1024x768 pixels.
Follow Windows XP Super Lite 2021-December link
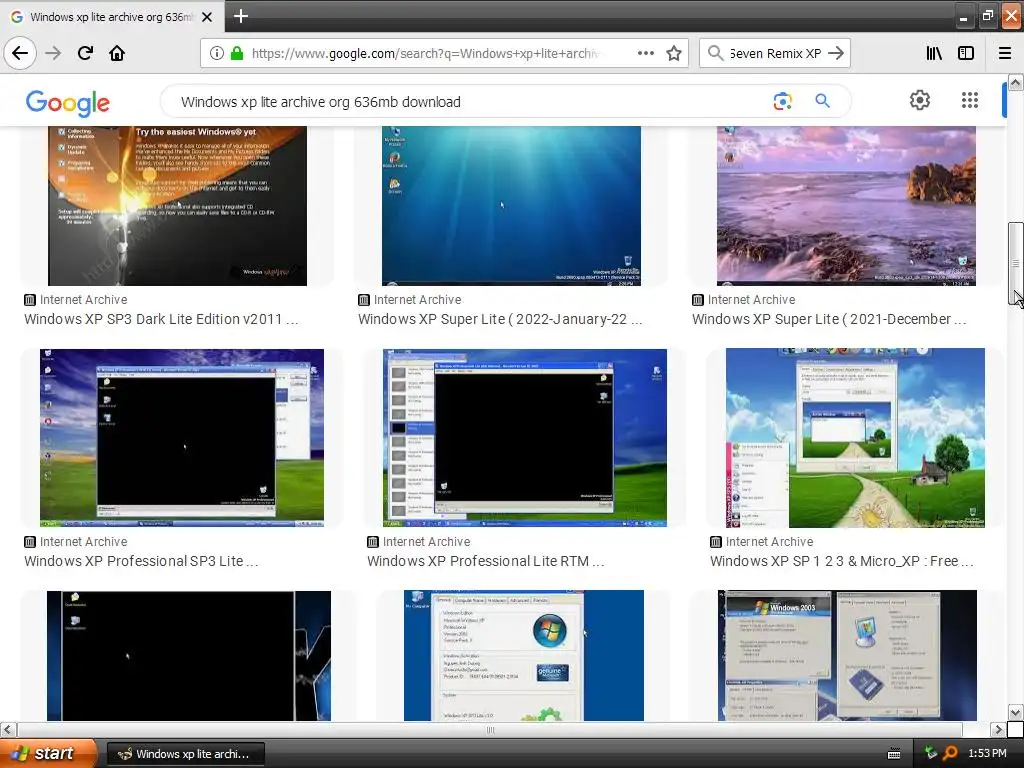click(829, 319)
